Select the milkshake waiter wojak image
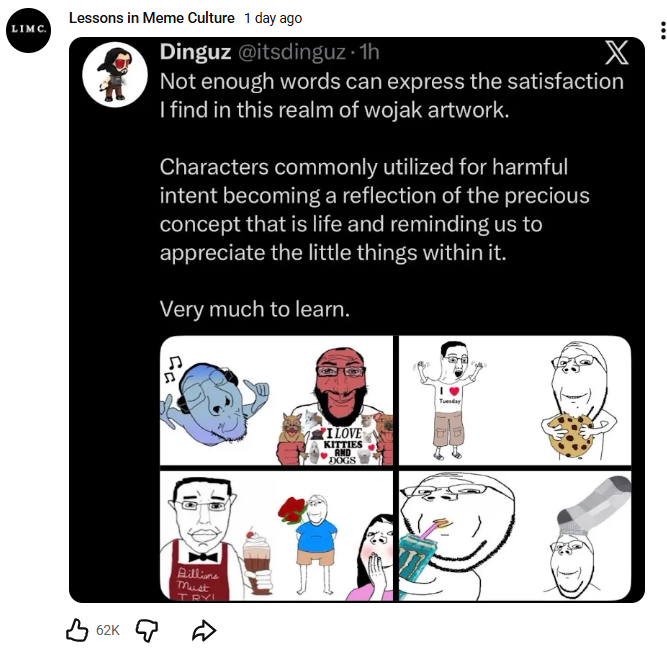667x657 pixels. tap(217, 539)
